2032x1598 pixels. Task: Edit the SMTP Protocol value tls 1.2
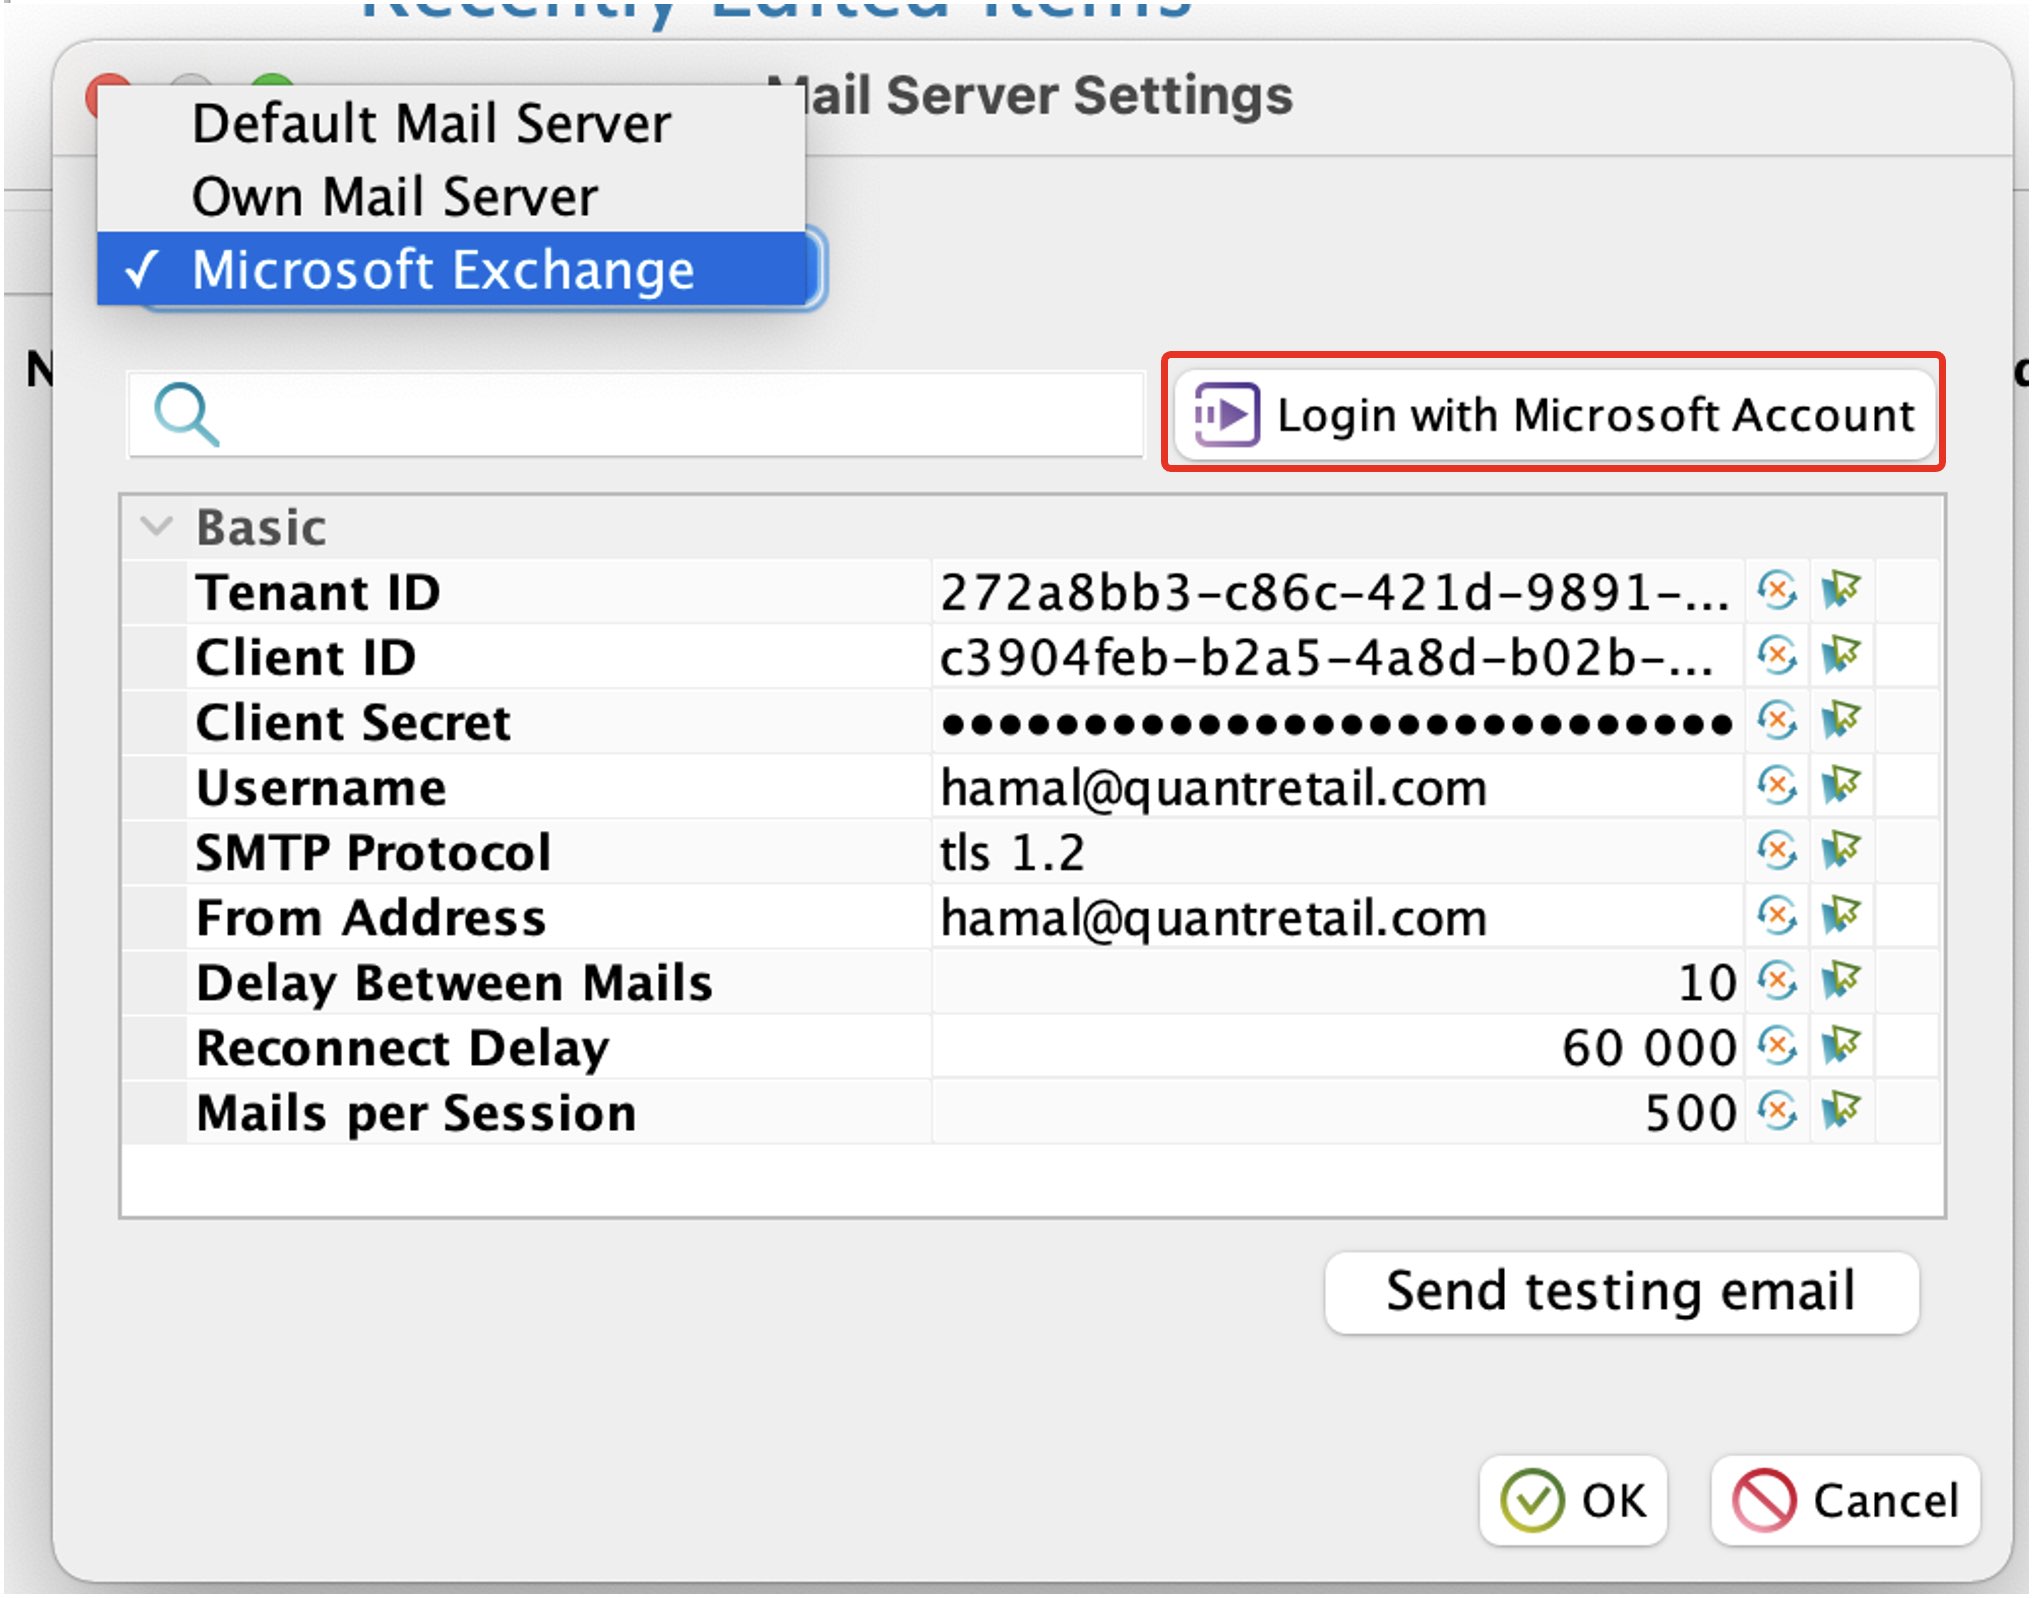coord(1338,851)
